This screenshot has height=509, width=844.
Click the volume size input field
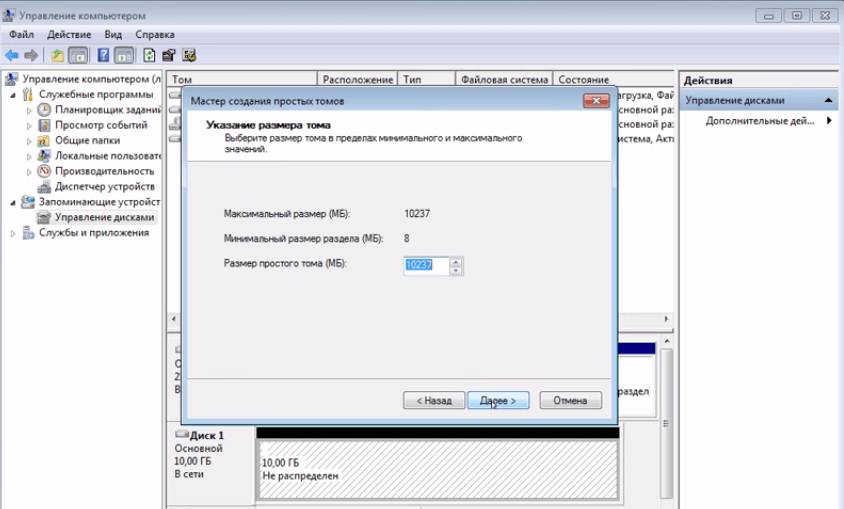[x=426, y=265]
